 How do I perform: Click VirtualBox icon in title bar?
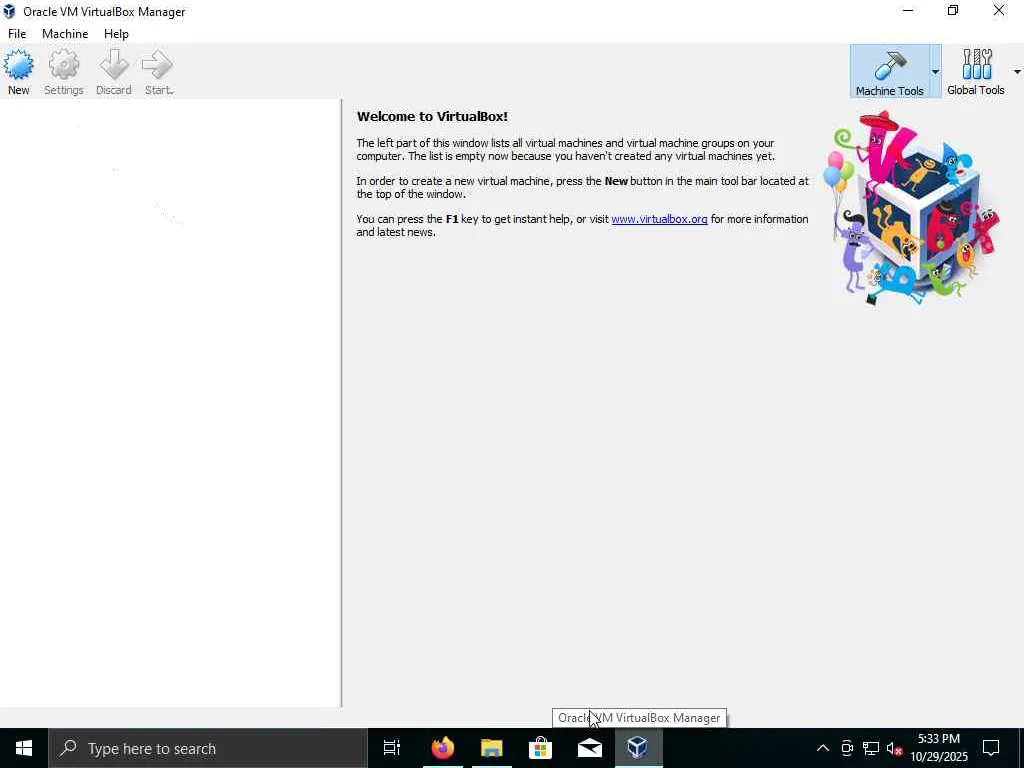point(9,11)
